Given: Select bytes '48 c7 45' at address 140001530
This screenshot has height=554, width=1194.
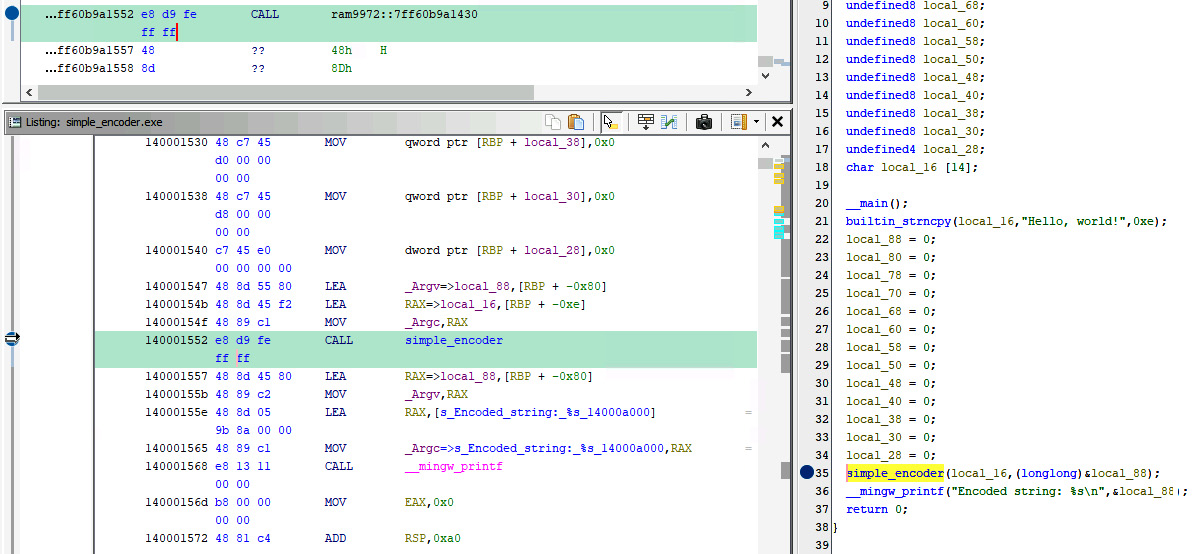Looking at the screenshot, I should 243,142.
